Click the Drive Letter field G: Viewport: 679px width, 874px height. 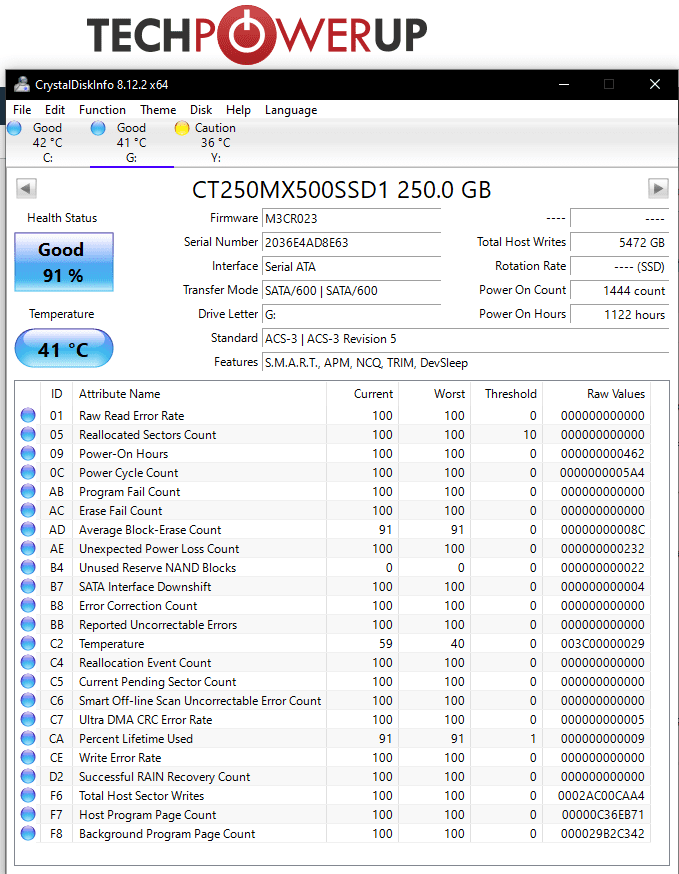coord(351,314)
